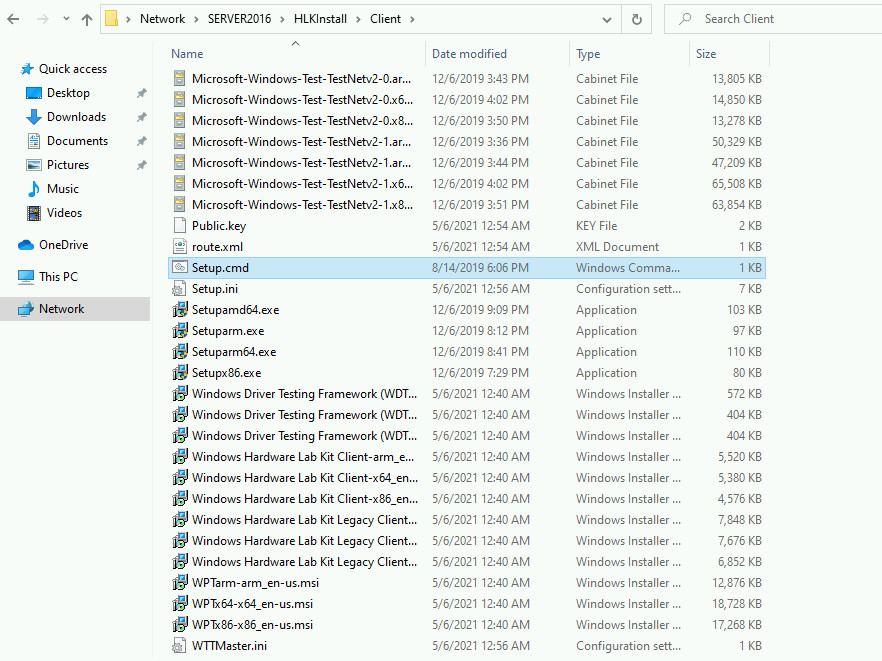Click the Desktop pin icon
The height and width of the screenshot is (661, 882).
[x=142, y=93]
